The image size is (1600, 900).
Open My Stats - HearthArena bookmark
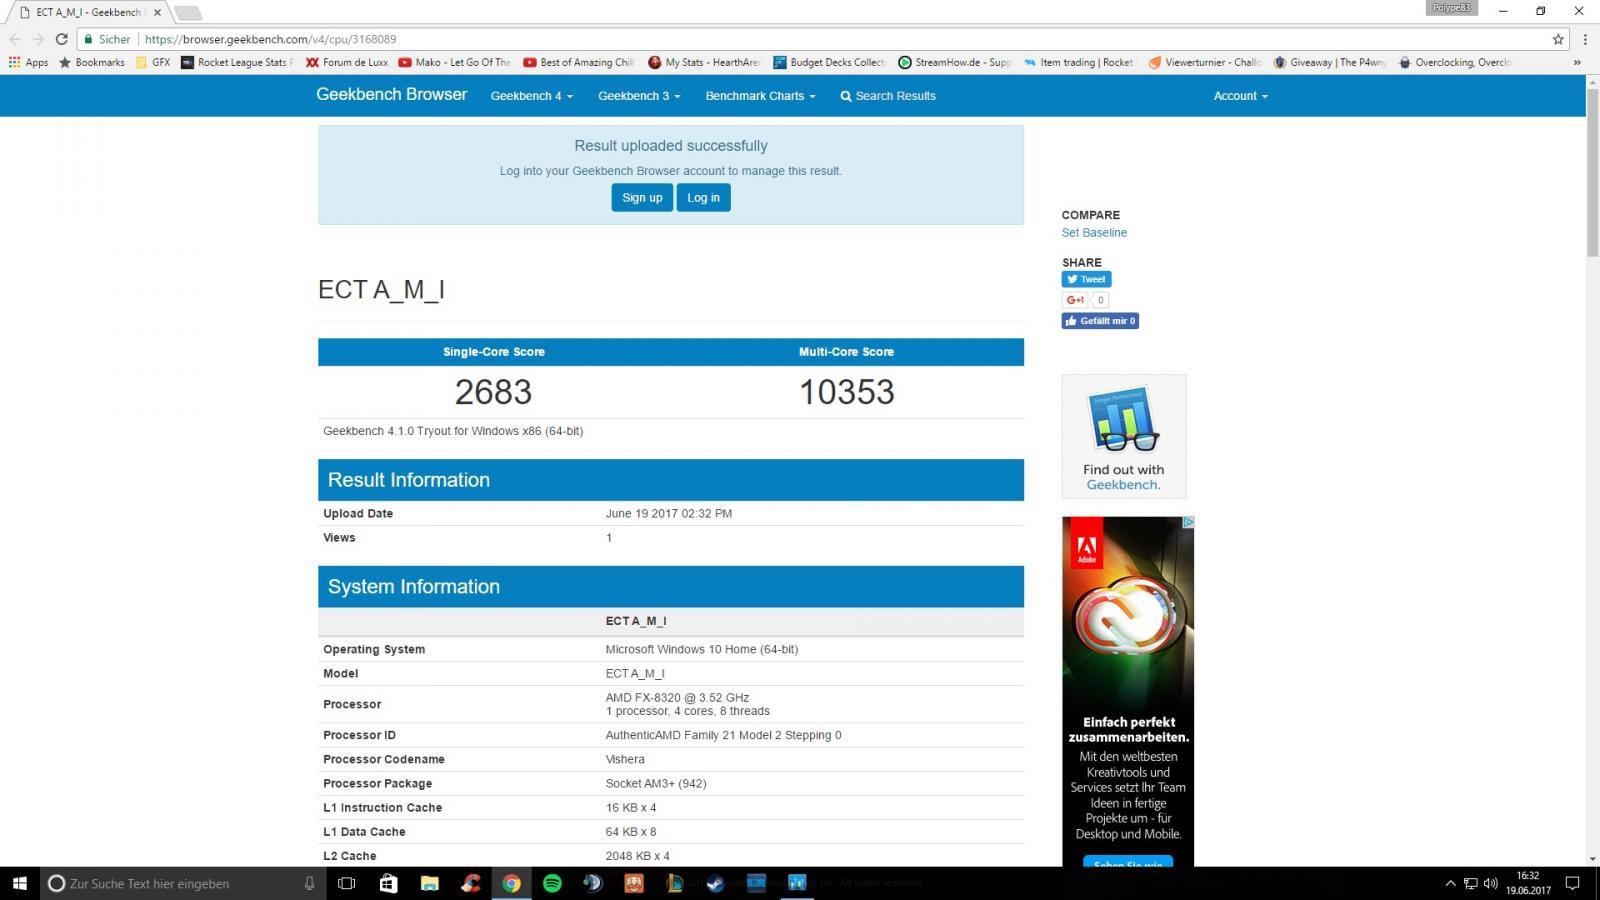point(704,62)
